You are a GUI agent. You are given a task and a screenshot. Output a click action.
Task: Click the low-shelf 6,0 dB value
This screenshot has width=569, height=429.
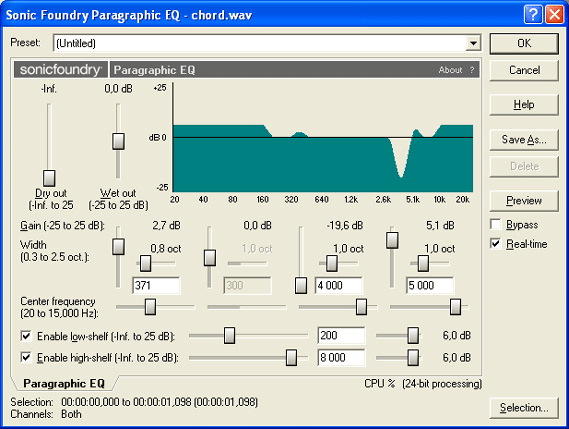point(457,335)
